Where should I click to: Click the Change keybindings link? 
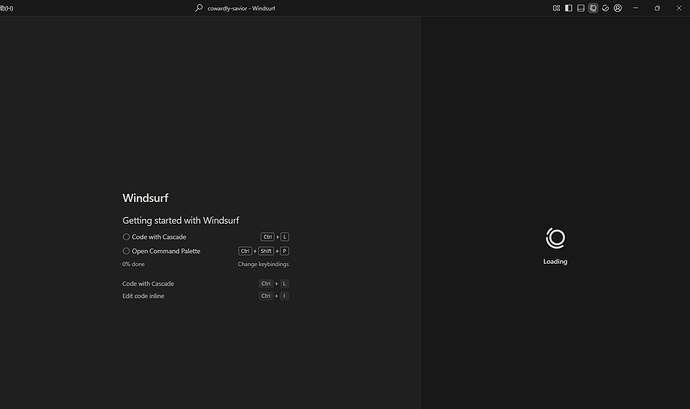[263, 264]
